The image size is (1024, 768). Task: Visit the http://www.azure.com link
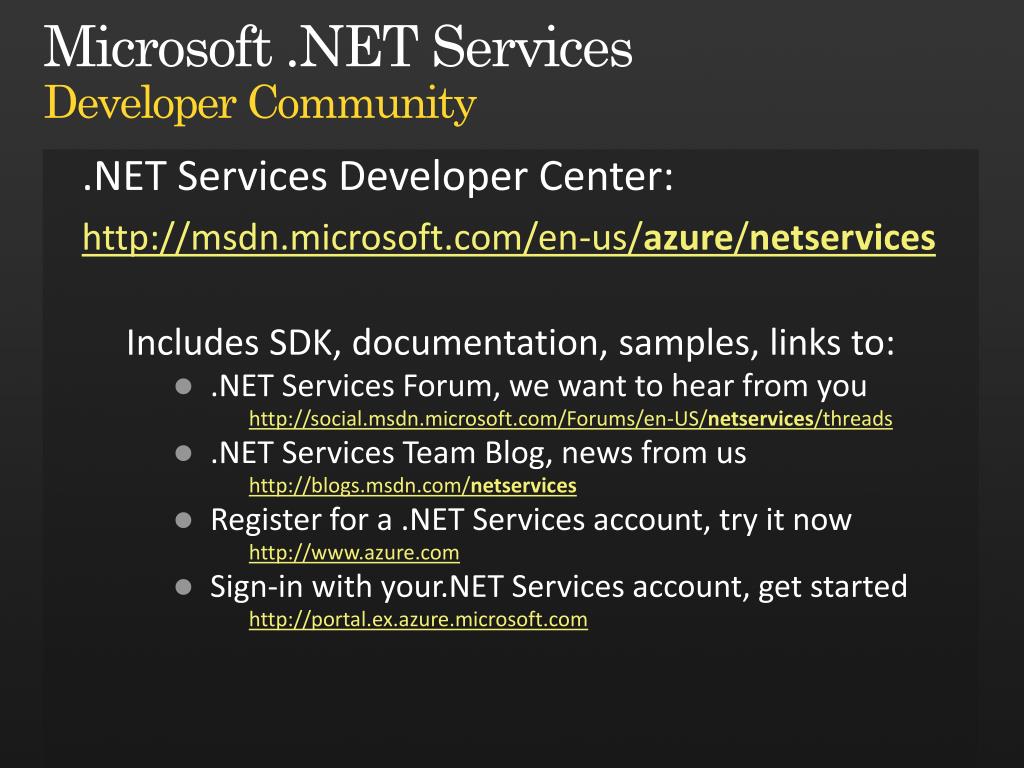(354, 552)
